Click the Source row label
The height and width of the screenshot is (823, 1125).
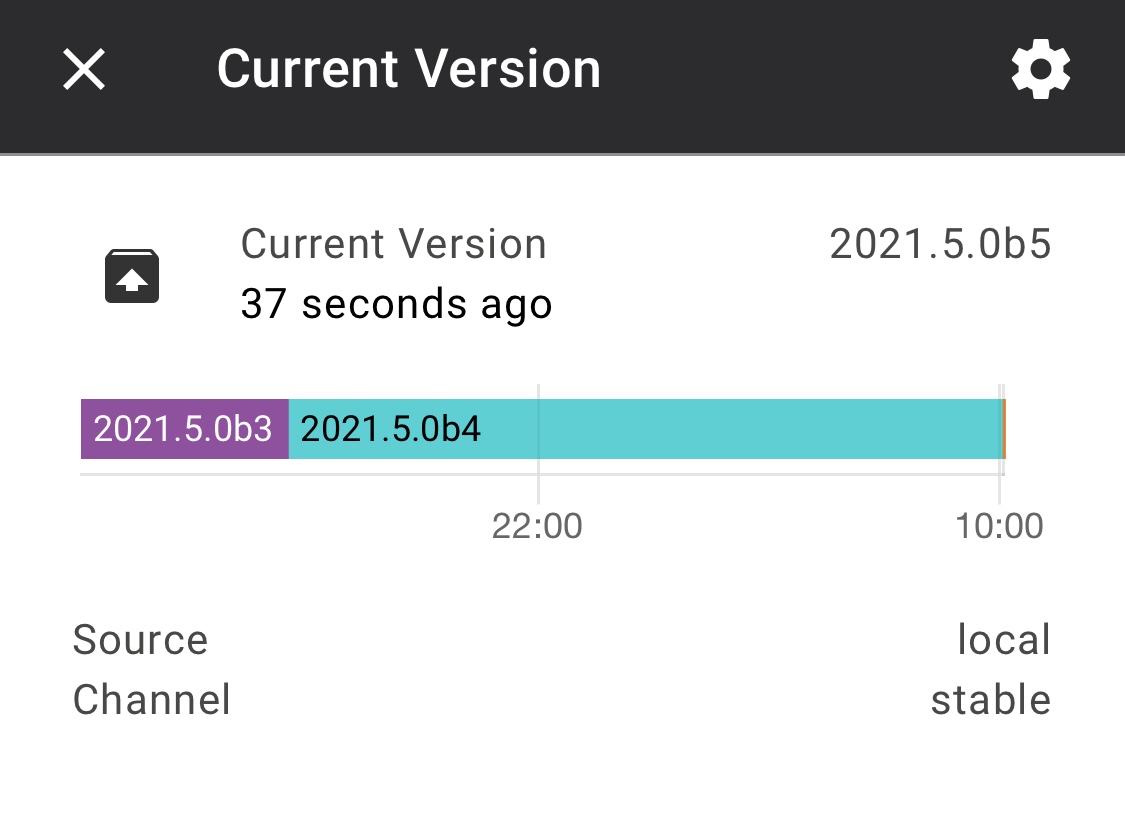click(140, 640)
